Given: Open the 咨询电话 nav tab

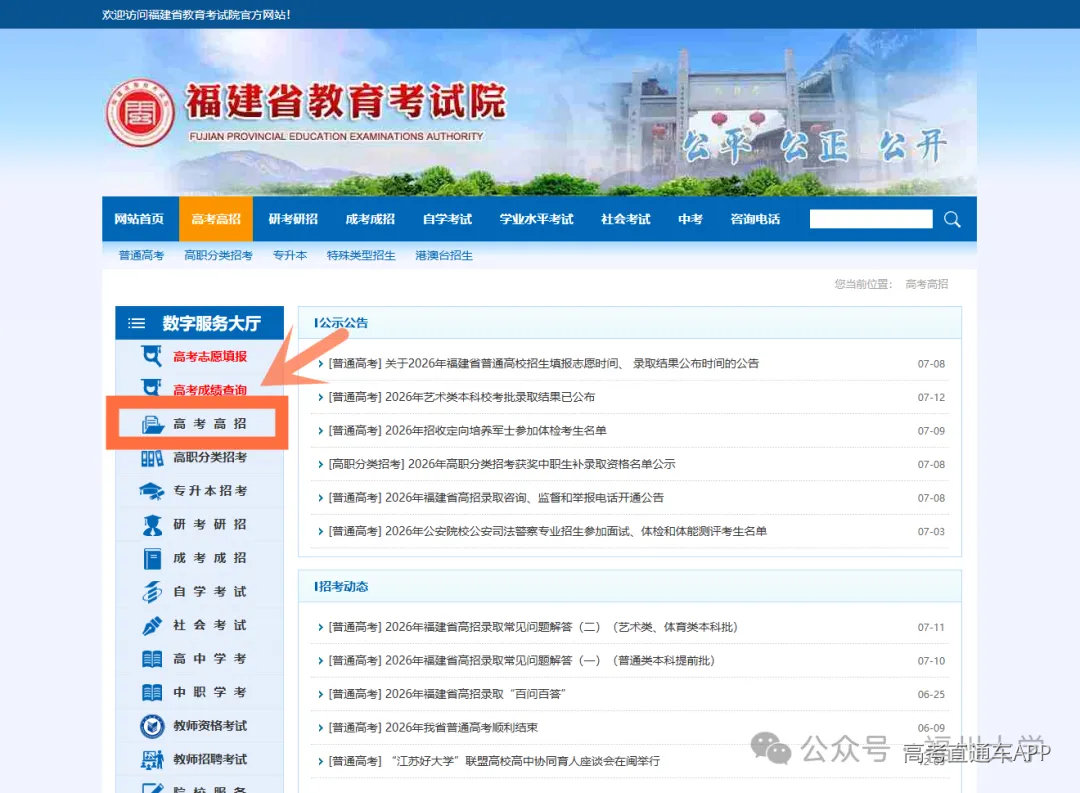Looking at the screenshot, I should pos(755,219).
